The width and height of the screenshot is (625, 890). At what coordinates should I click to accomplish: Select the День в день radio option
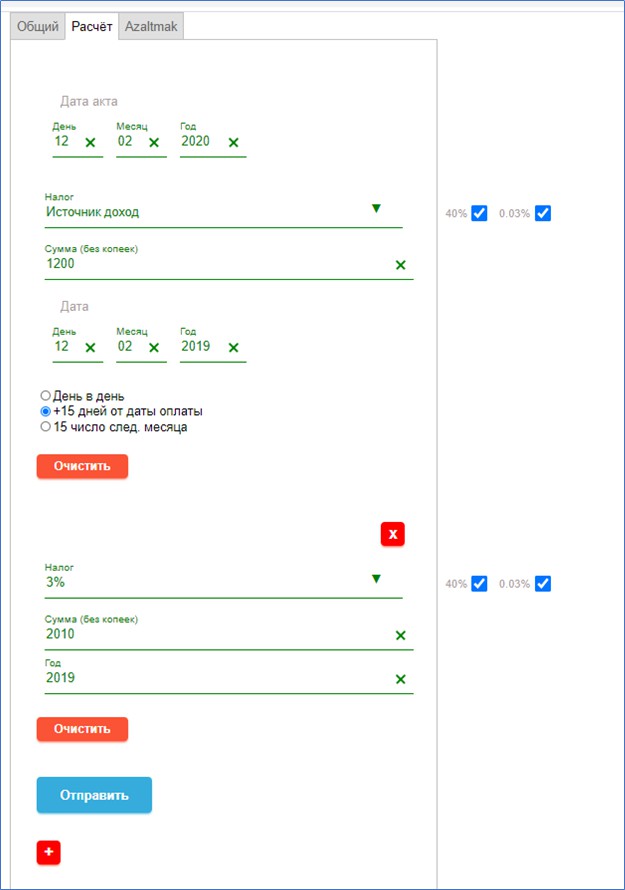pos(45,396)
